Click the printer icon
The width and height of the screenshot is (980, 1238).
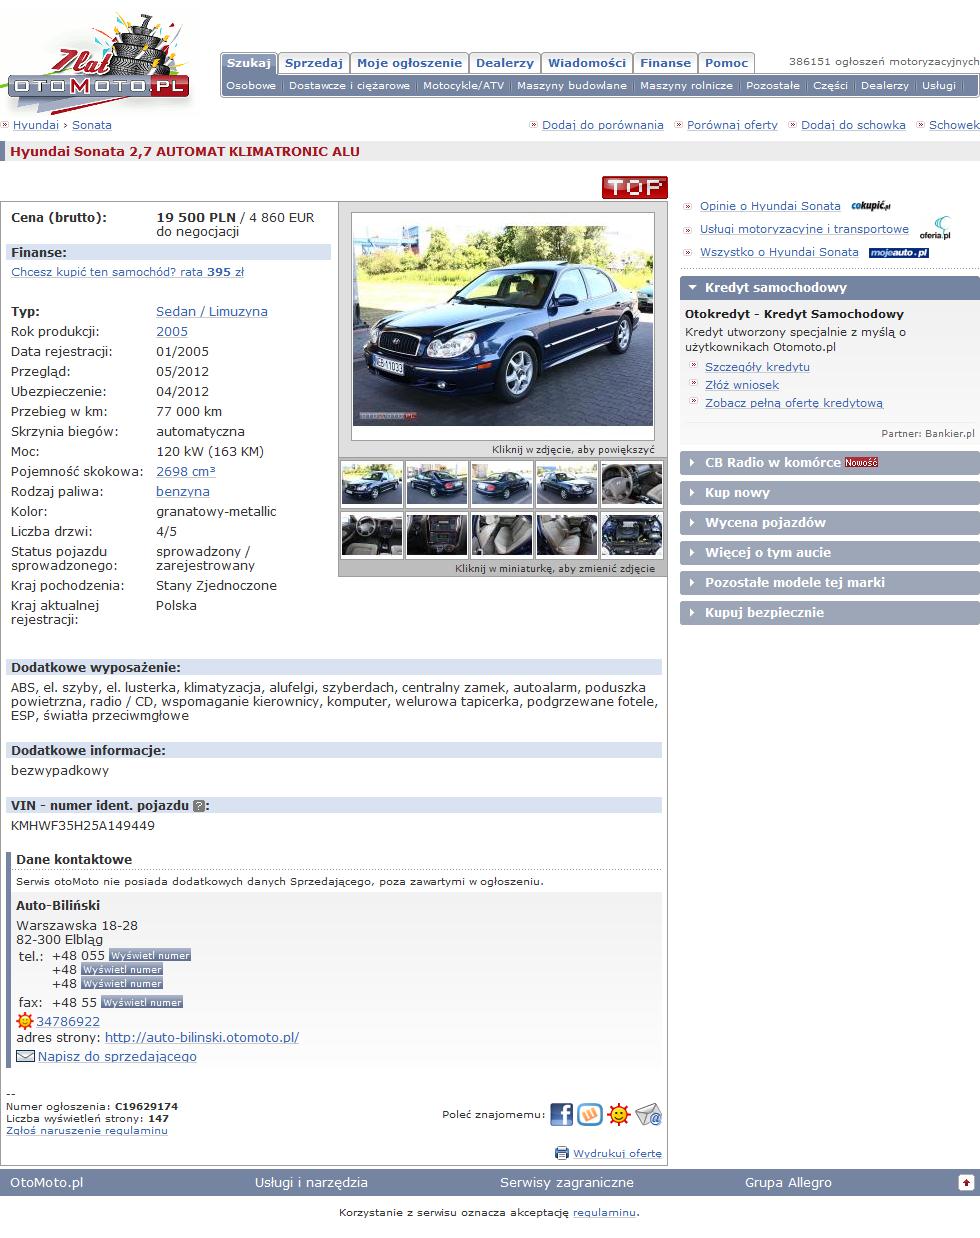[562, 1153]
